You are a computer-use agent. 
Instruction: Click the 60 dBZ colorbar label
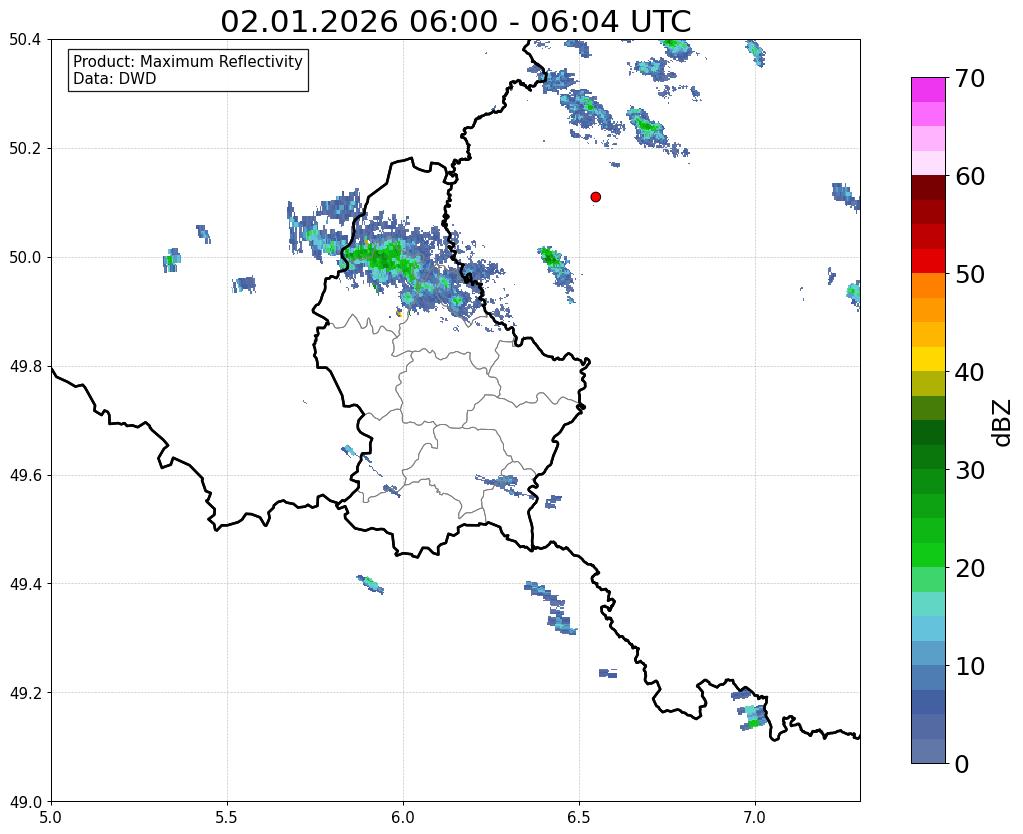pyautogui.click(x=970, y=176)
